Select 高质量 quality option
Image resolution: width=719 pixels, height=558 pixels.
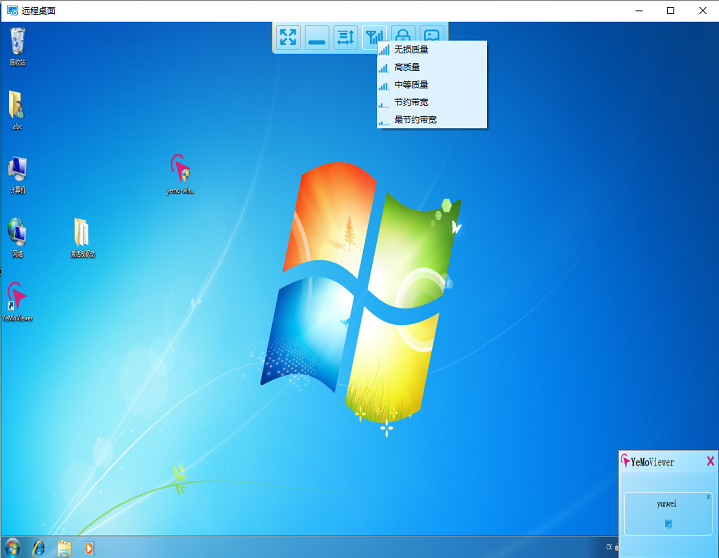pyautogui.click(x=431, y=67)
